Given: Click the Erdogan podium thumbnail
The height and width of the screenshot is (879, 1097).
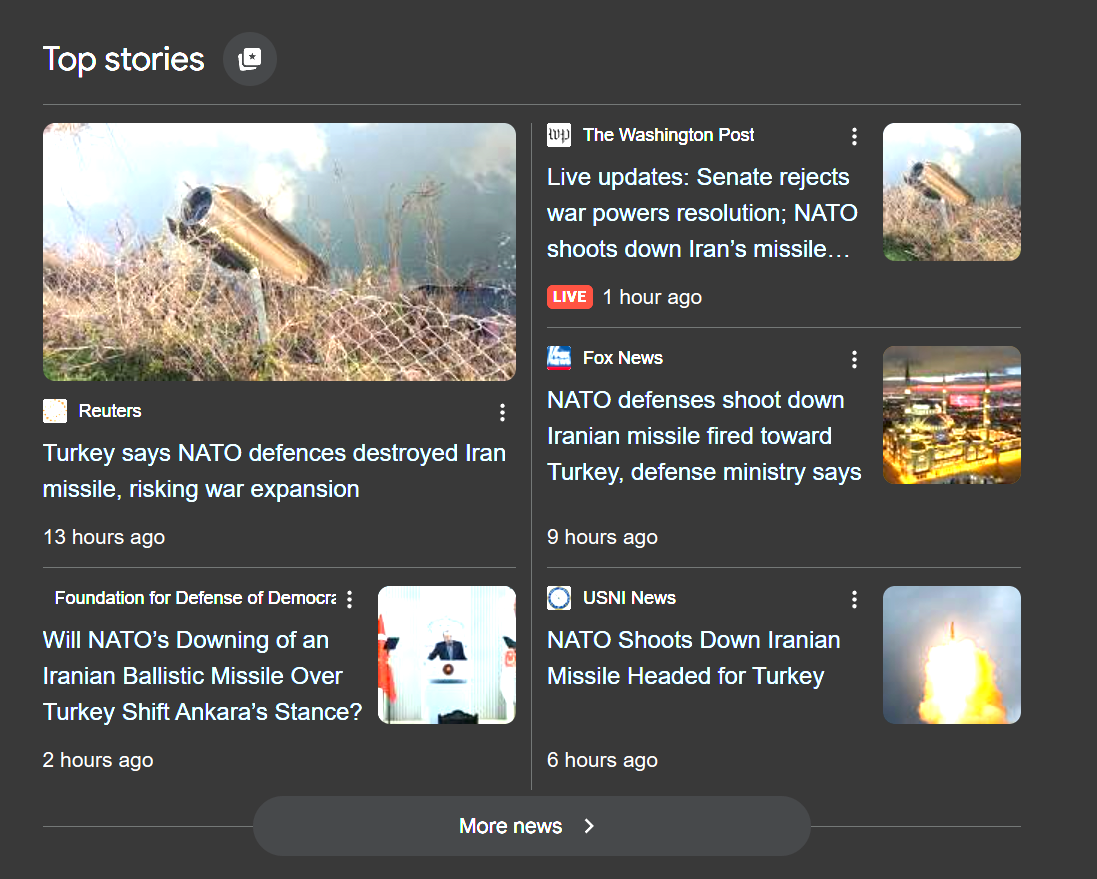Looking at the screenshot, I should (x=446, y=655).
